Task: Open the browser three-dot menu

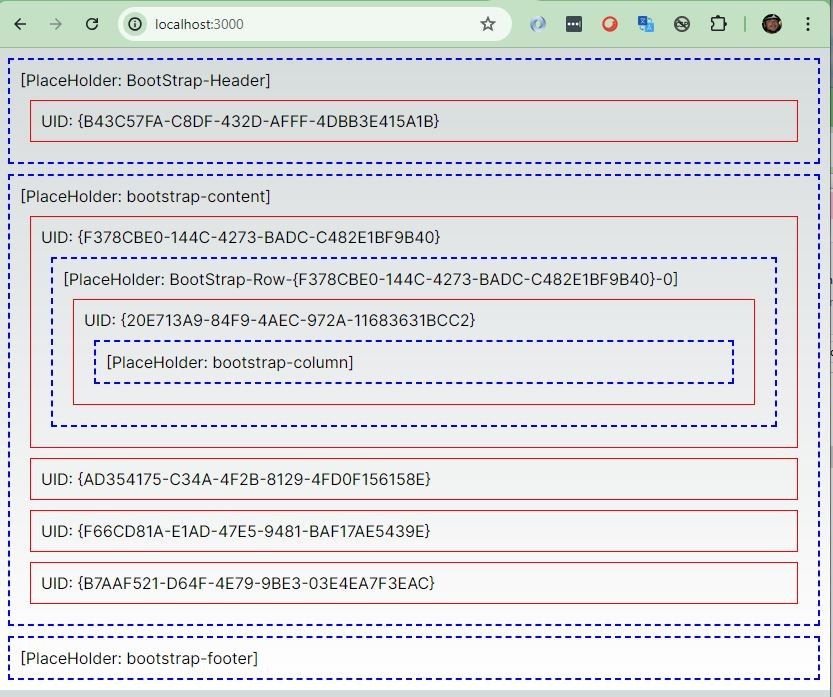Action: pyautogui.click(x=808, y=24)
